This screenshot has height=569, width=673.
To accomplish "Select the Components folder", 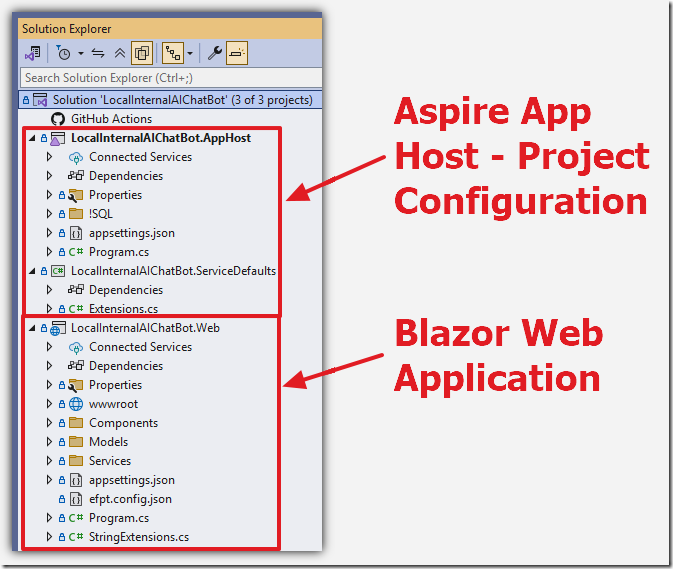I will click(x=124, y=423).
